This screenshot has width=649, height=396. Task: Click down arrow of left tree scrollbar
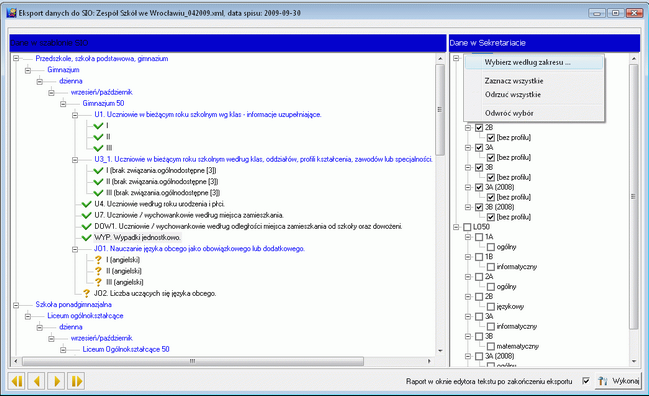pyautogui.click(x=440, y=350)
